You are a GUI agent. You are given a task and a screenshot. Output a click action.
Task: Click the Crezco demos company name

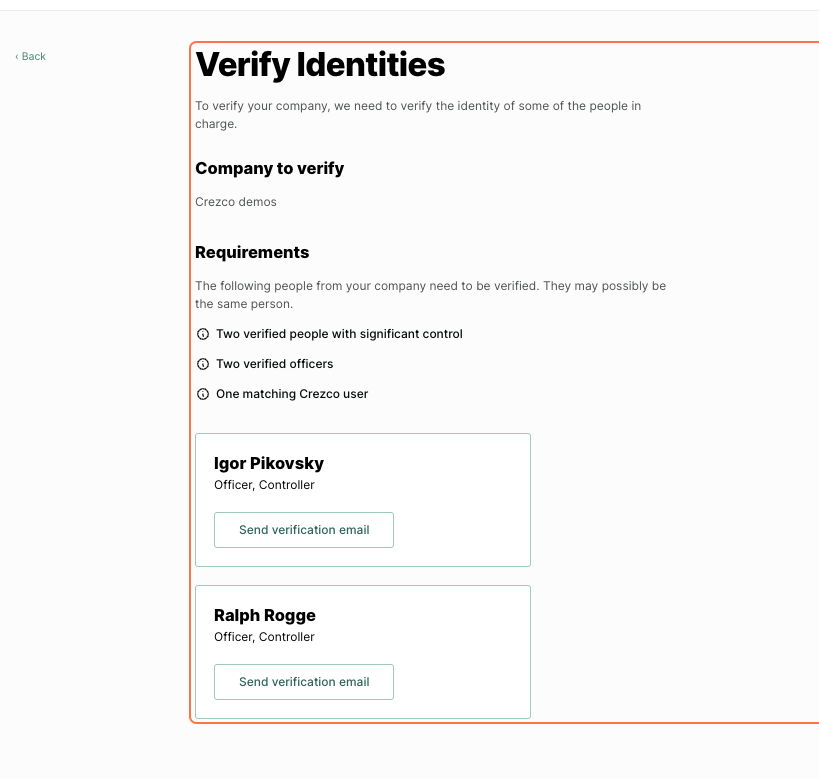tap(236, 202)
